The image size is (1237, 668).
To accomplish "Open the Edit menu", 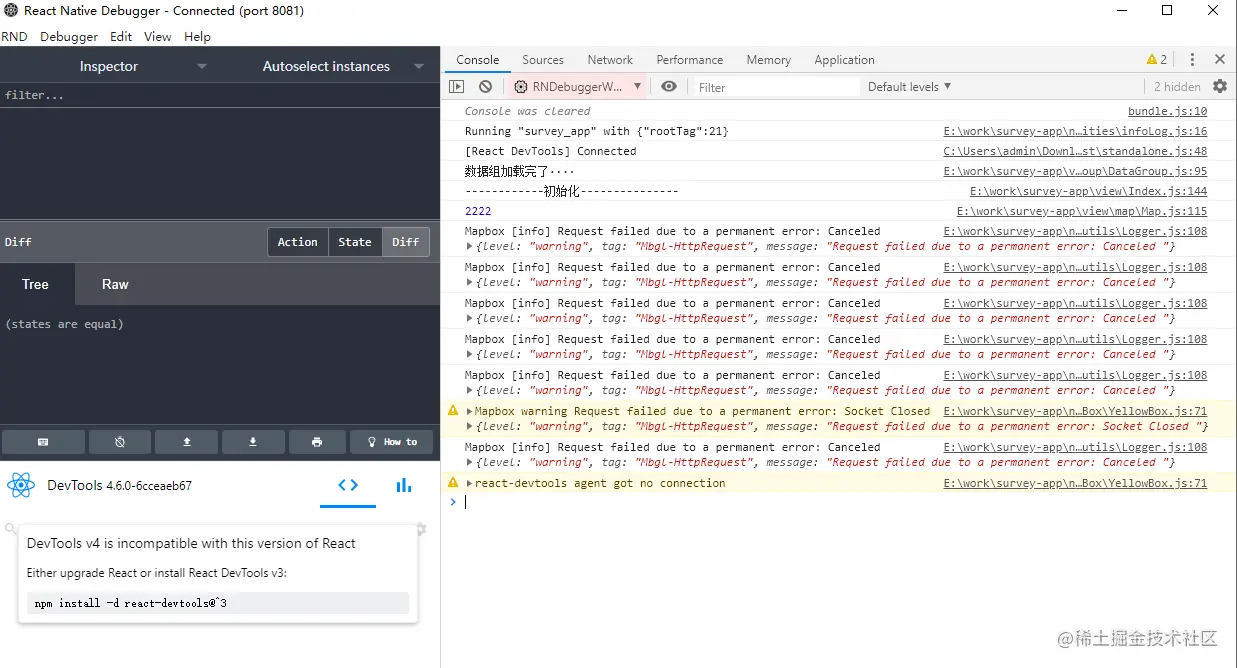I will (x=121, y=36).
